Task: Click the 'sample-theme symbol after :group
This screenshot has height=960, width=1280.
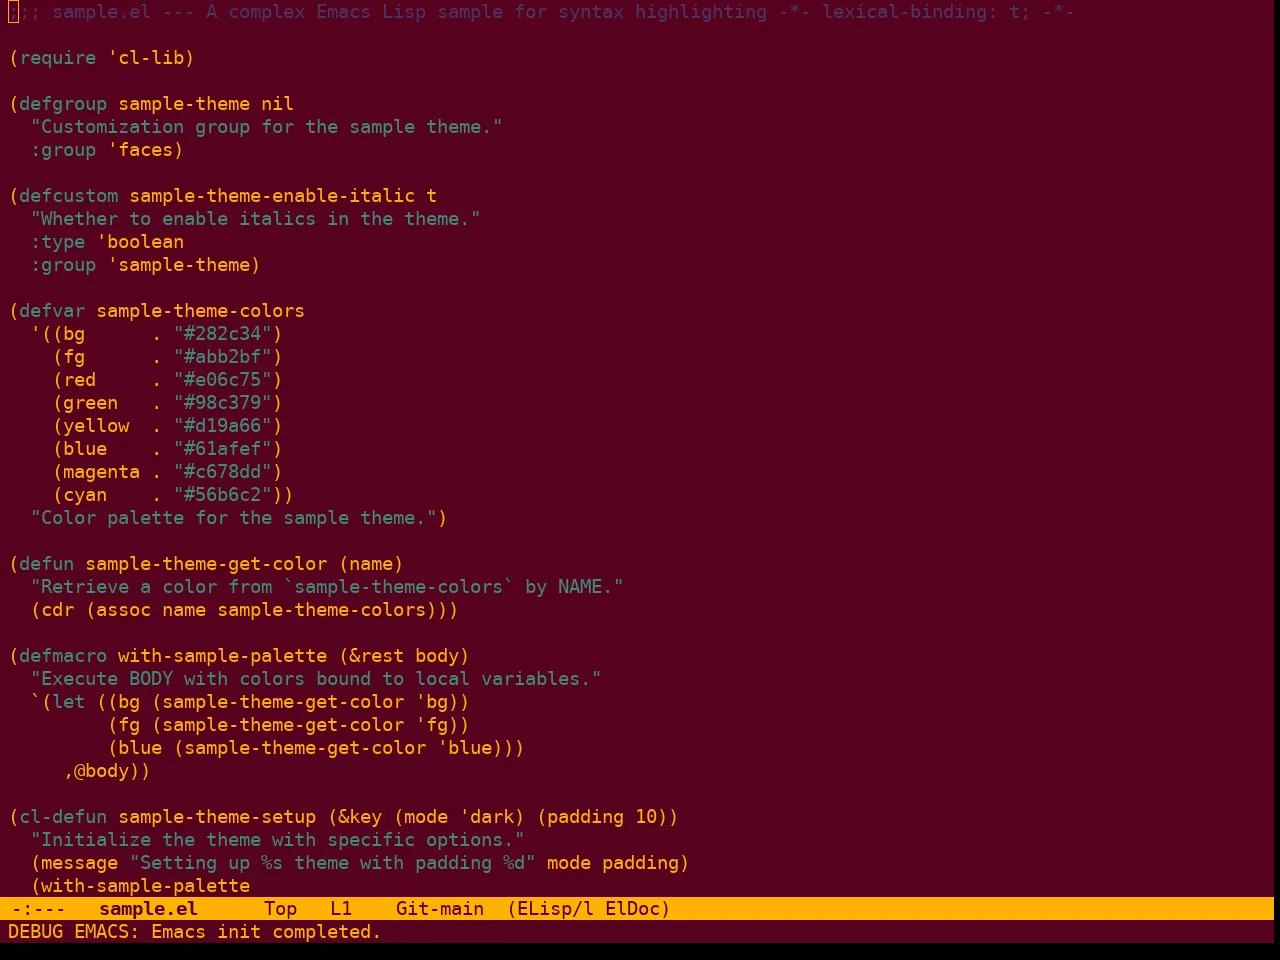Action: click(179, 265)
